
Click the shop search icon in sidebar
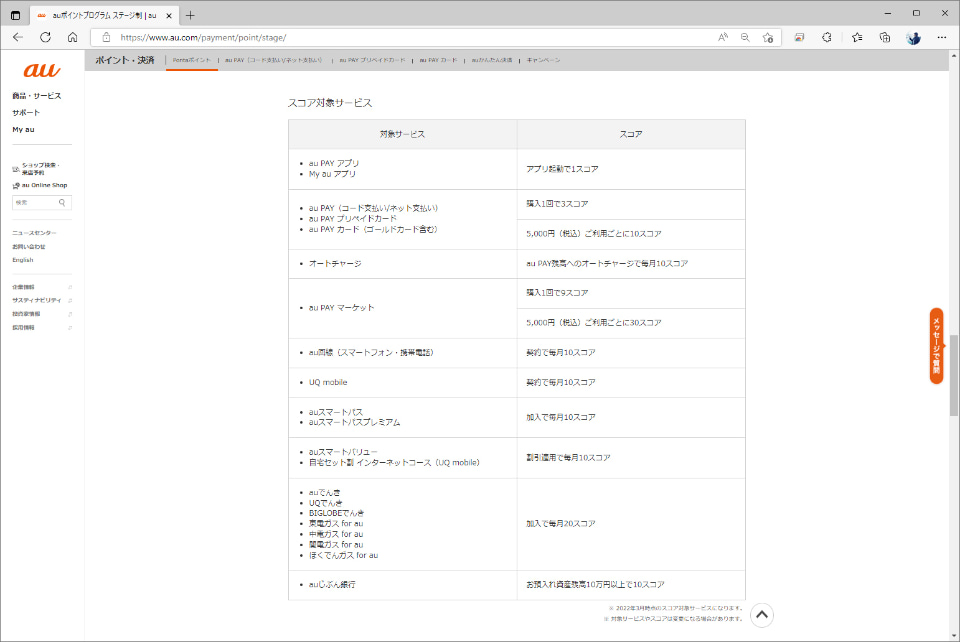[16, 169]
